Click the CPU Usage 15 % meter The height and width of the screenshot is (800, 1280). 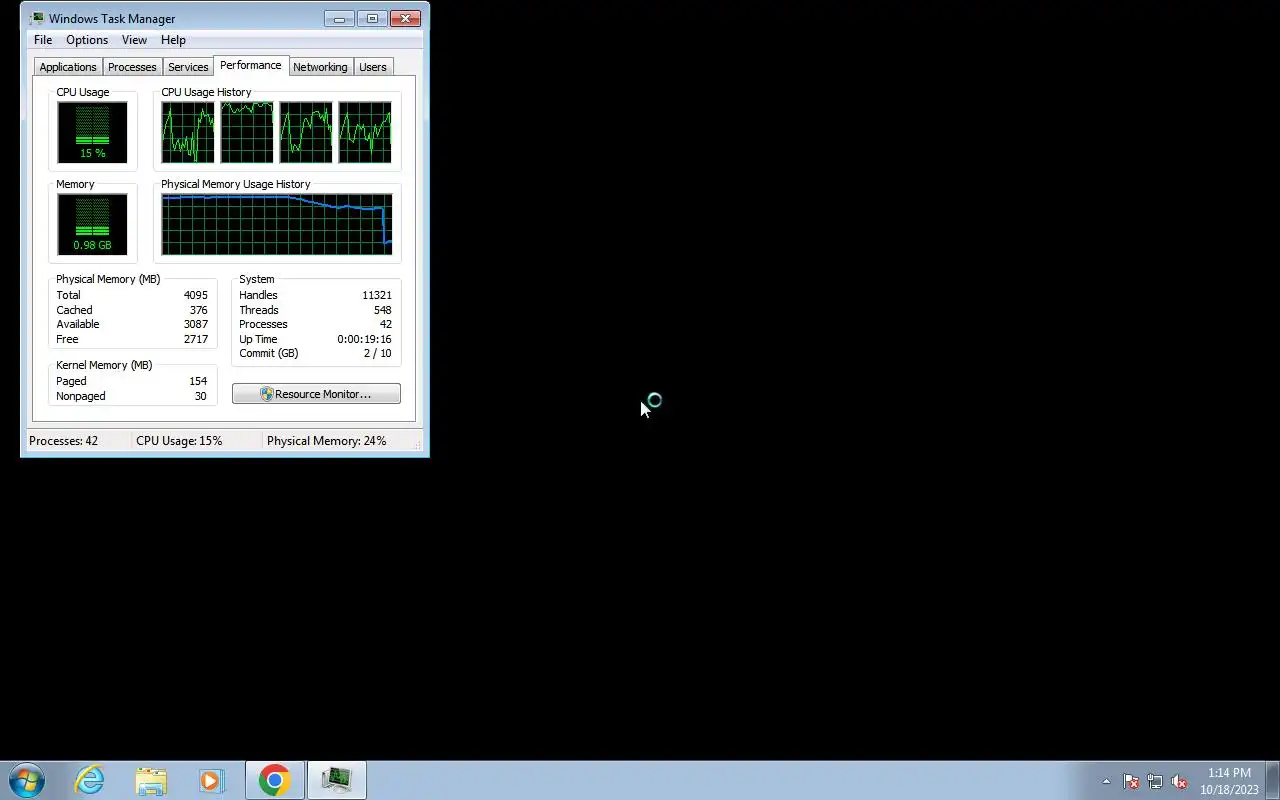tap(92, 132)
